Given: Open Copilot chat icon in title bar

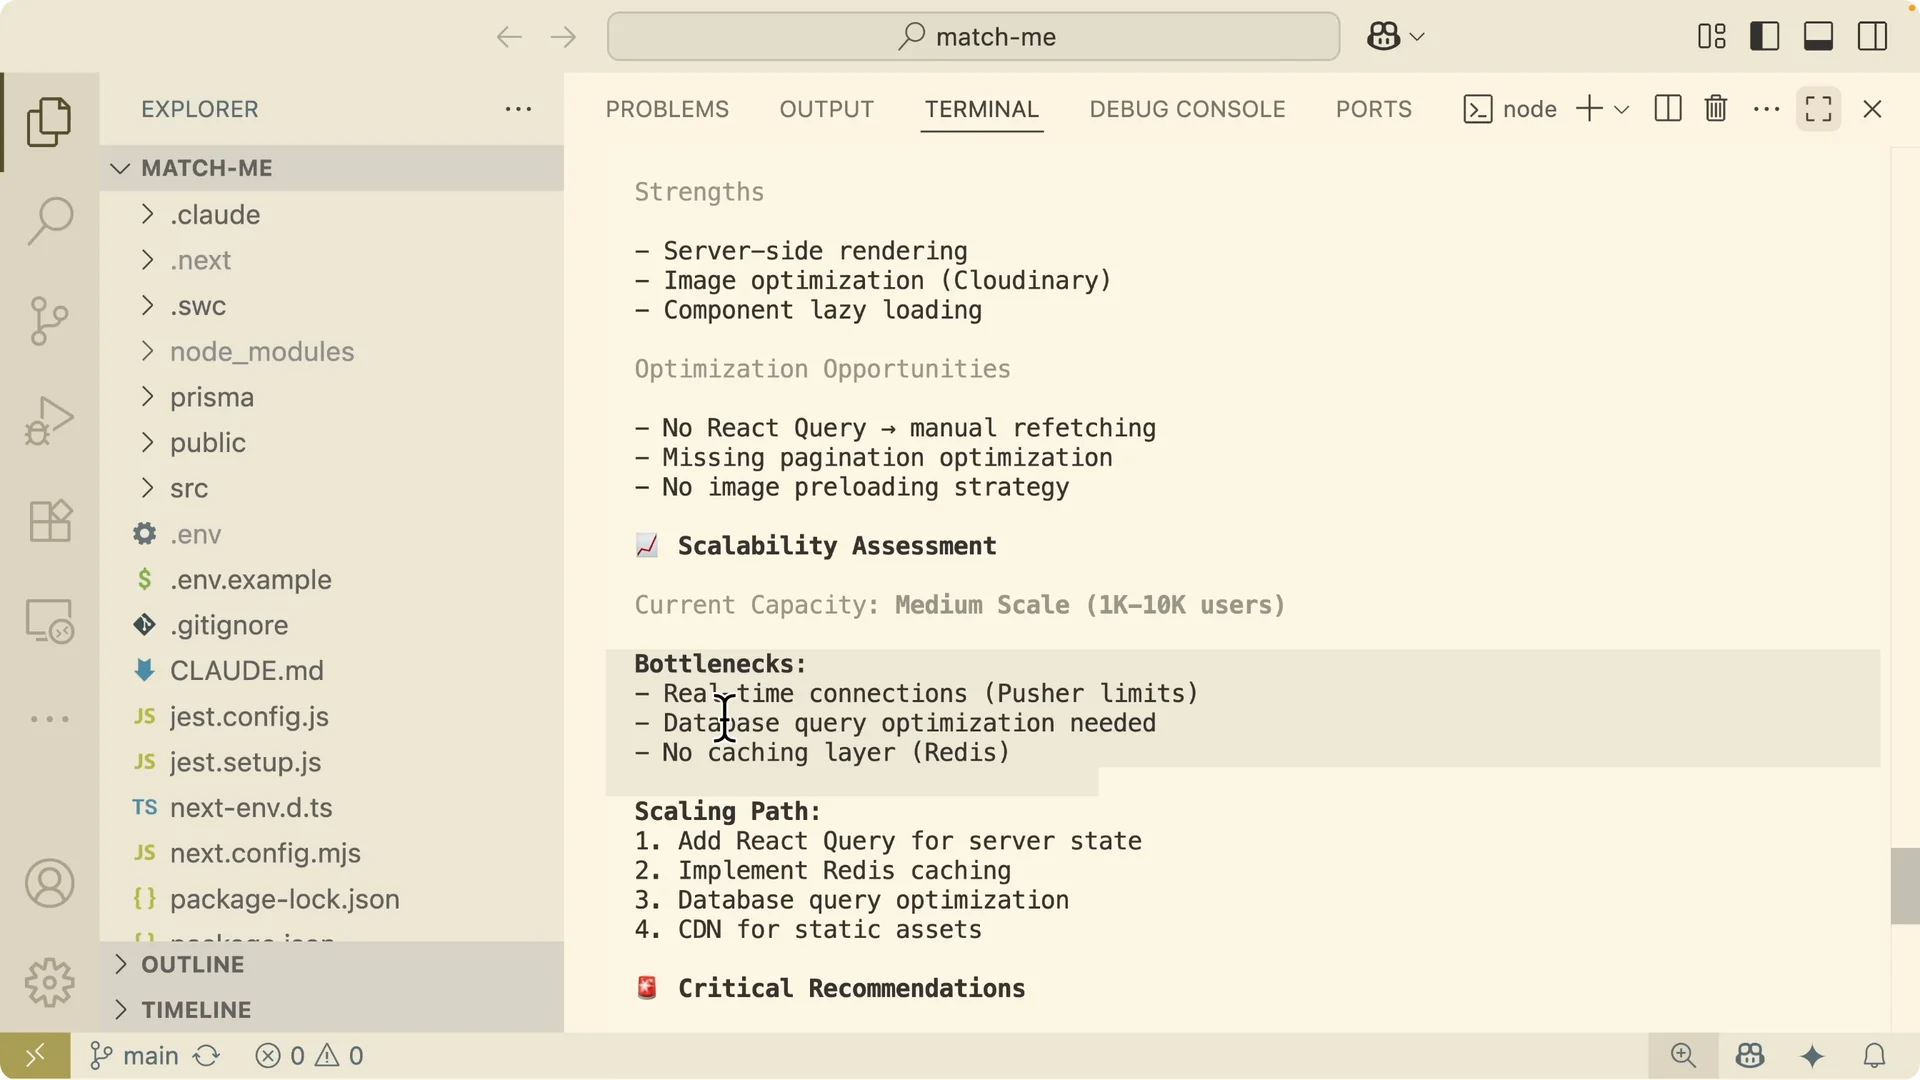Looking at the screenshot, I should tap(1384, 37).
